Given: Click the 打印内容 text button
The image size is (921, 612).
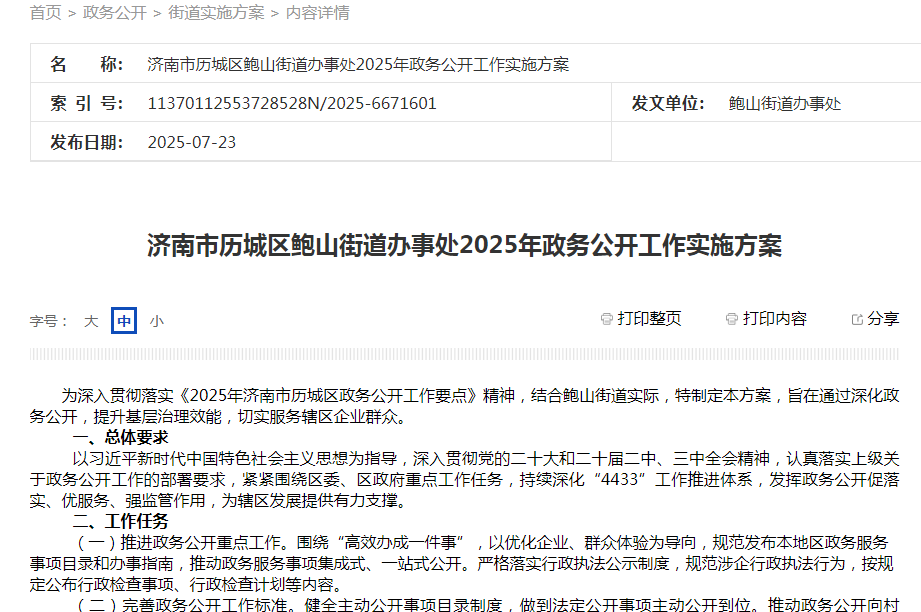Looking at the screenshot, I should [775, 319].
